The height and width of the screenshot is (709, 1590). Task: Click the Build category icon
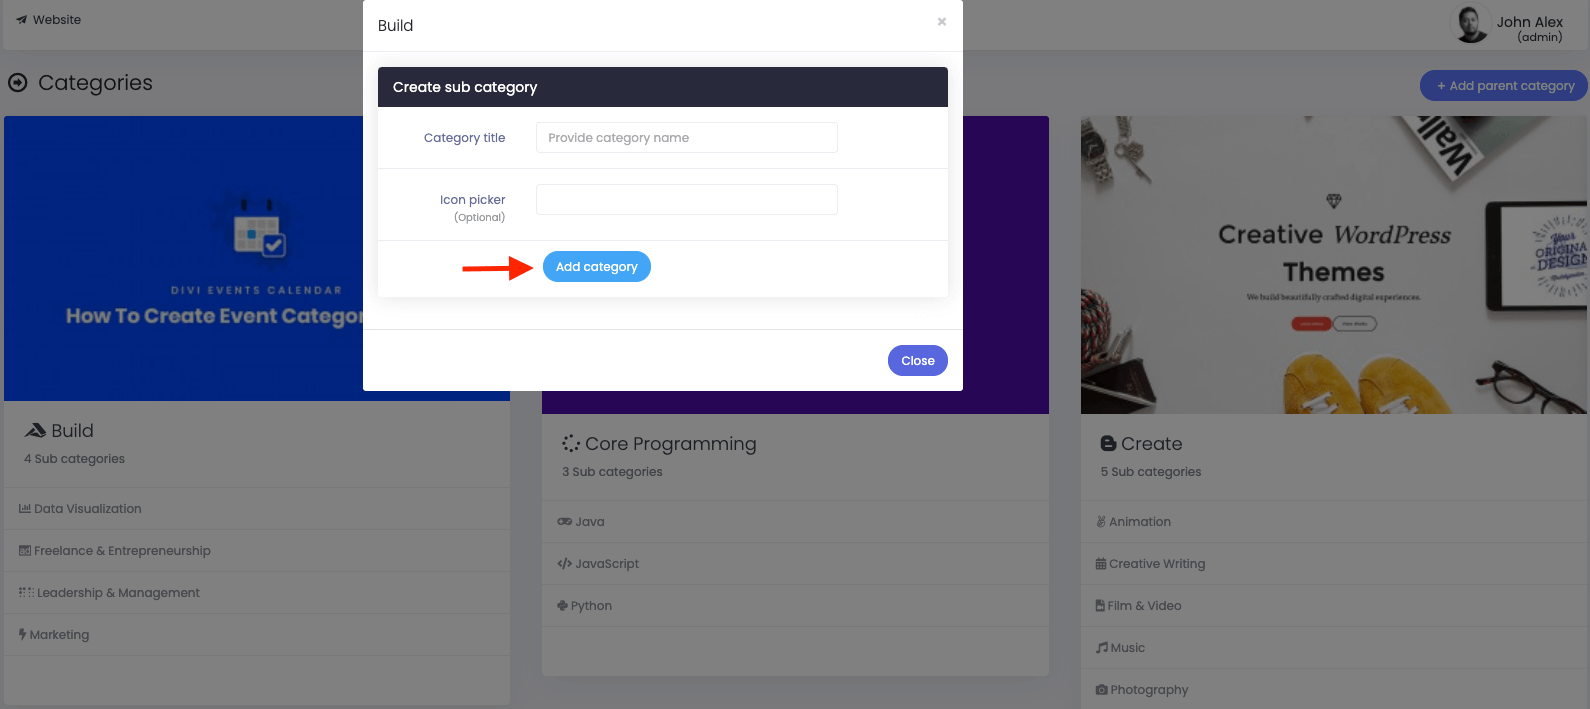click(x=36, y=430)
